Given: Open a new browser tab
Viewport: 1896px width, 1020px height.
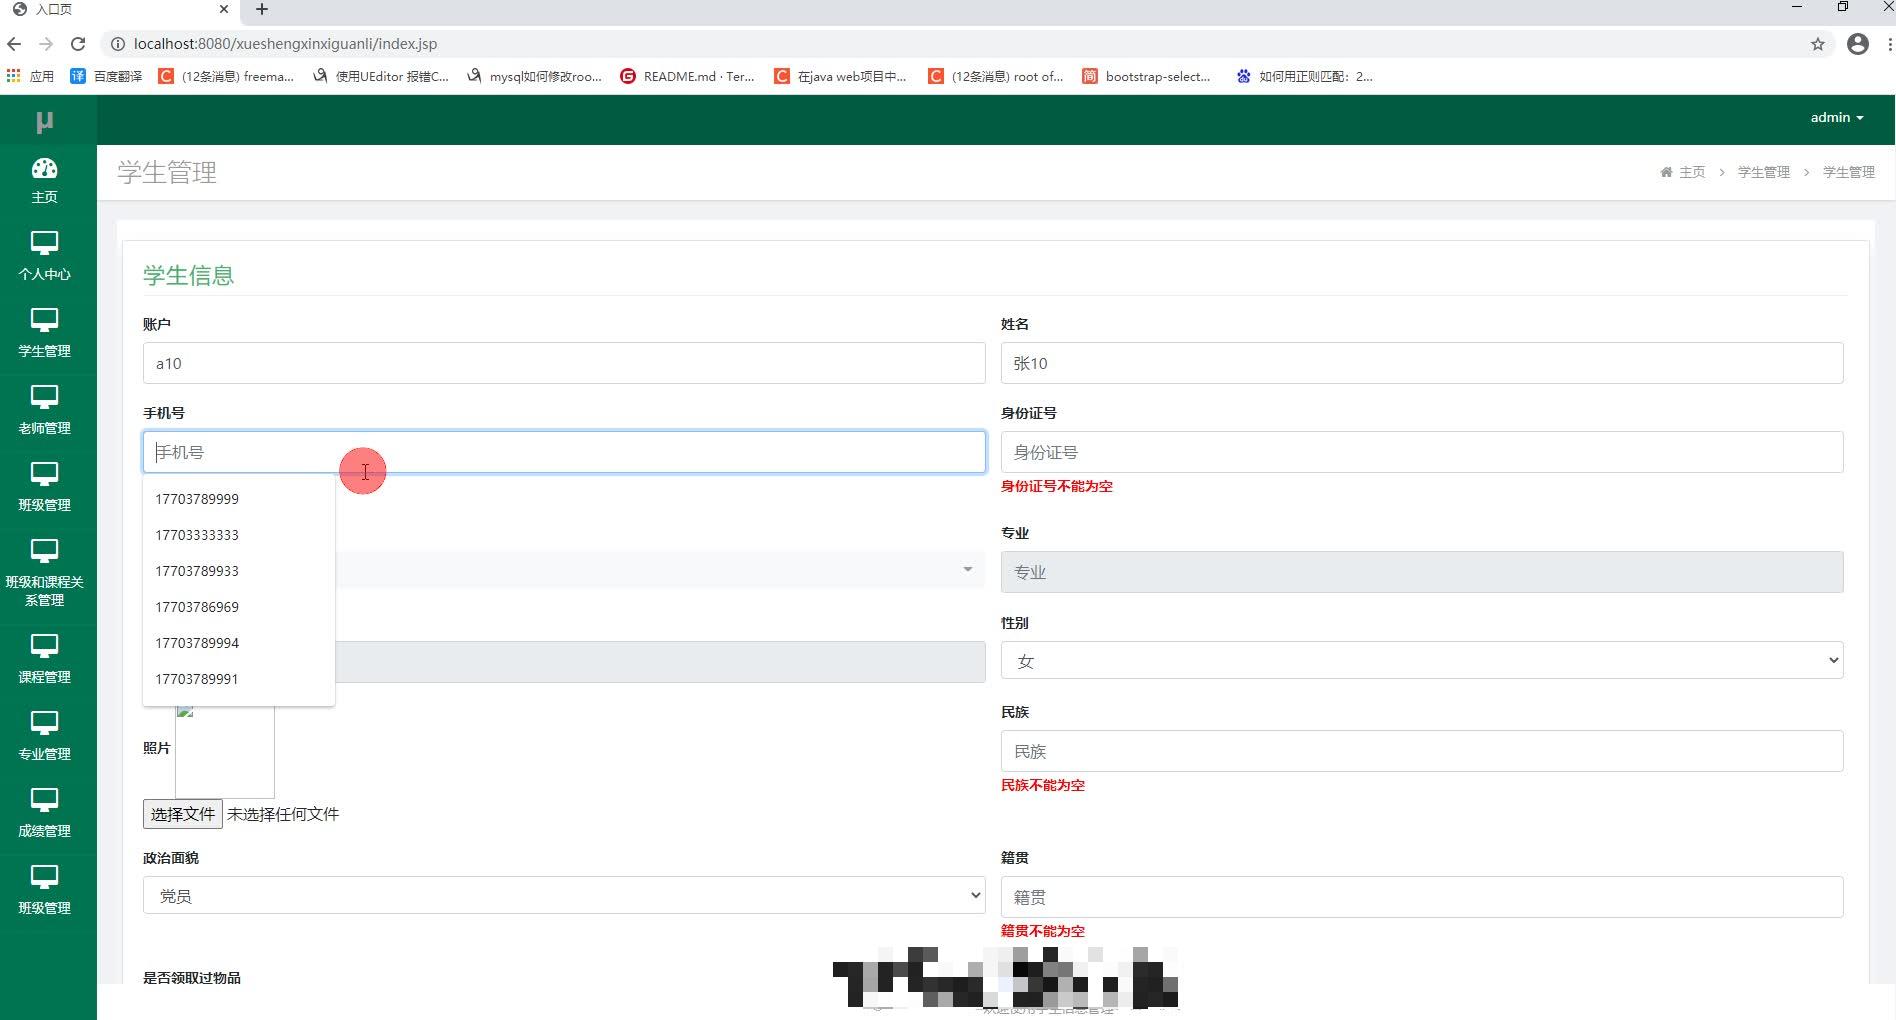Looking at the screenshot, I should click(x=262, y=10).
